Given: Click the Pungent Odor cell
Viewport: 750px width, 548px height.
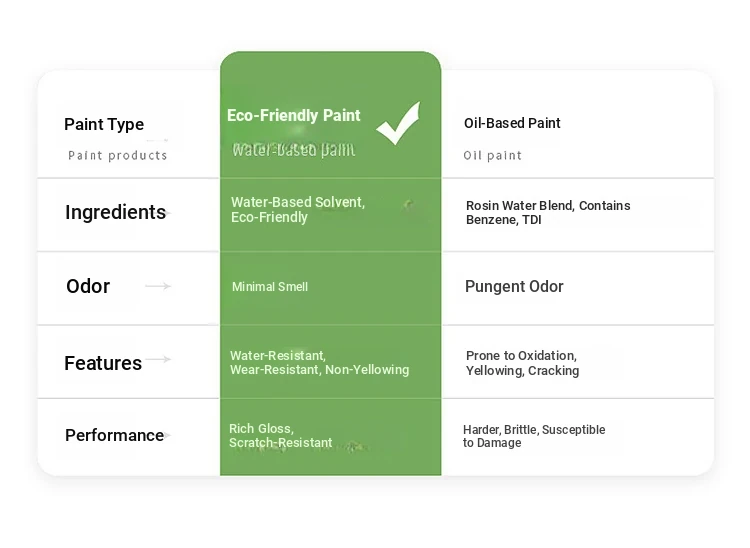Looking at the screenshot, I should [x=514, y=287].
